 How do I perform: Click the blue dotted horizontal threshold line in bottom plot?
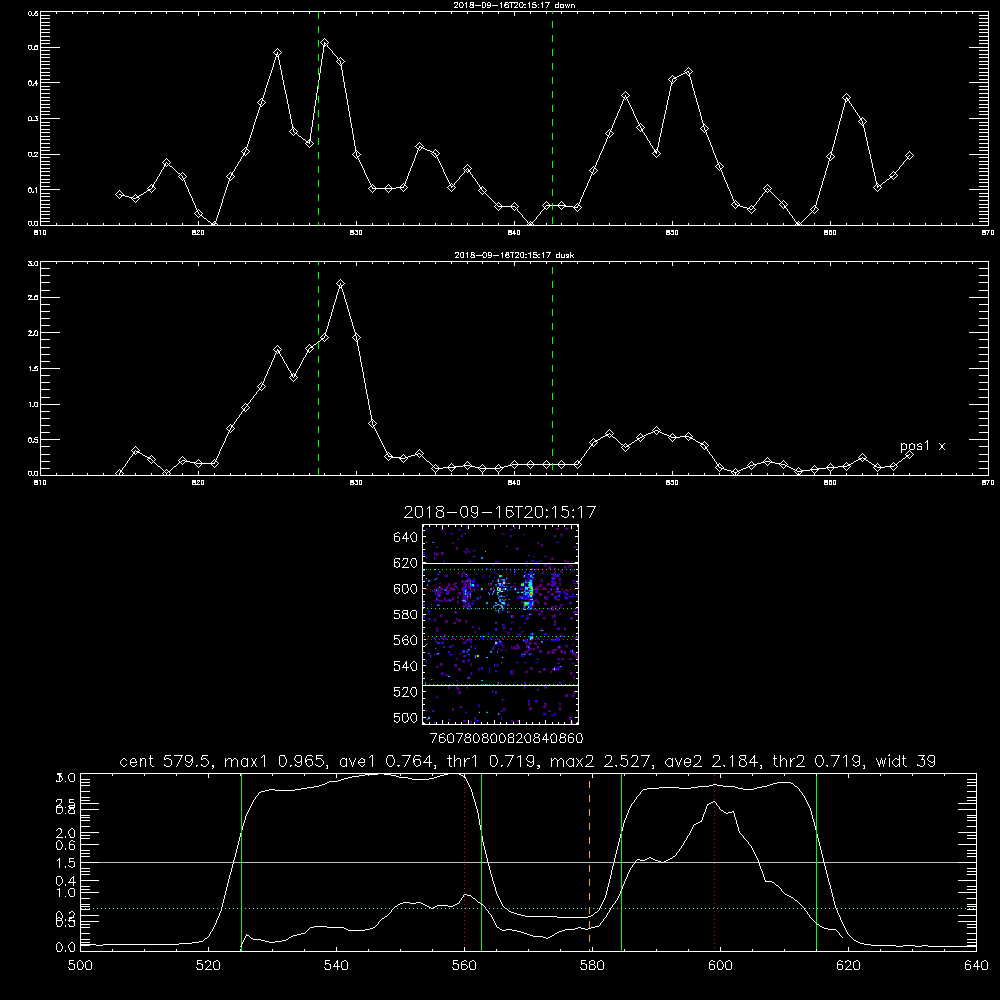pyautogui.click(x=528, y=908)
